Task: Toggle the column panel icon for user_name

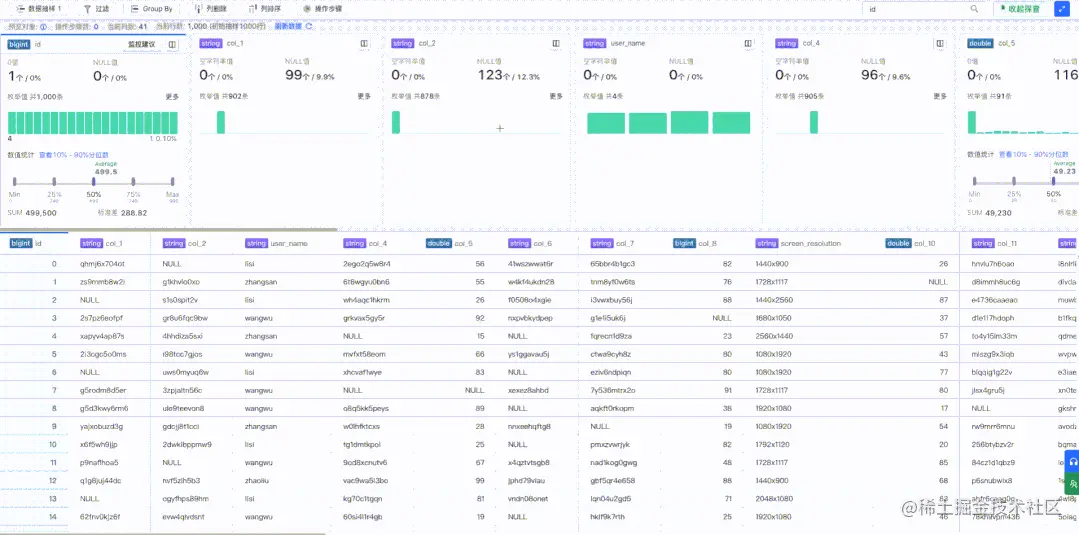Action: click(x=748, y=43)
